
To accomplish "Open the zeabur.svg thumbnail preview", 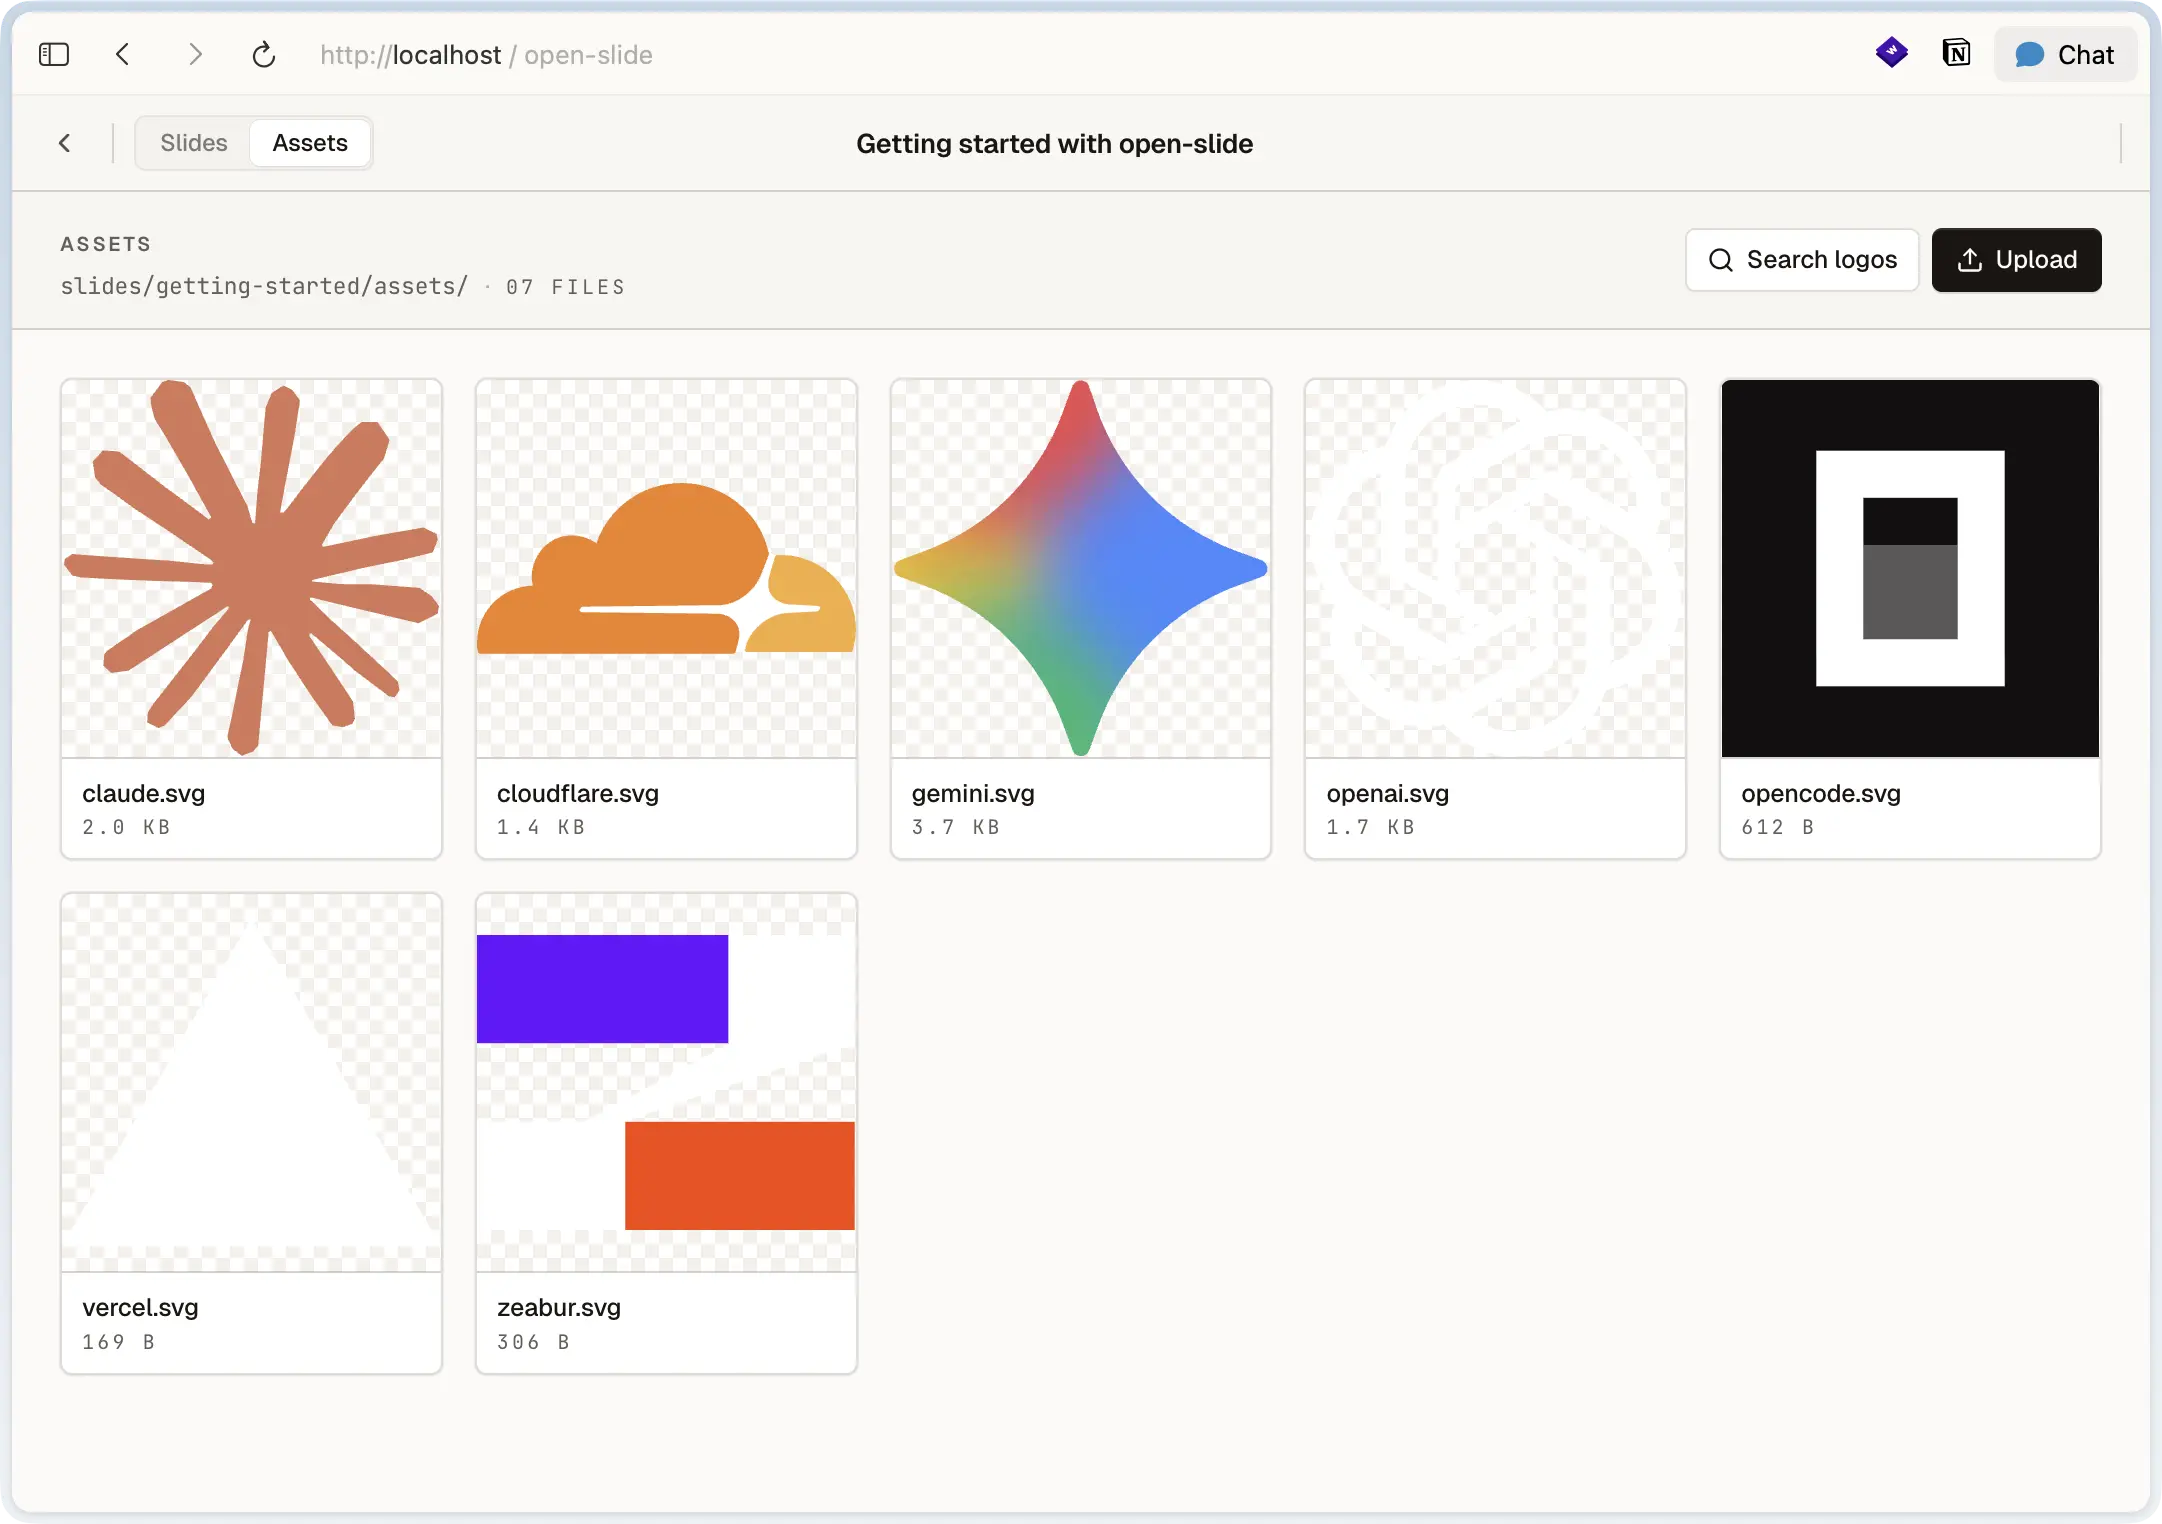I will point(666,1082).
